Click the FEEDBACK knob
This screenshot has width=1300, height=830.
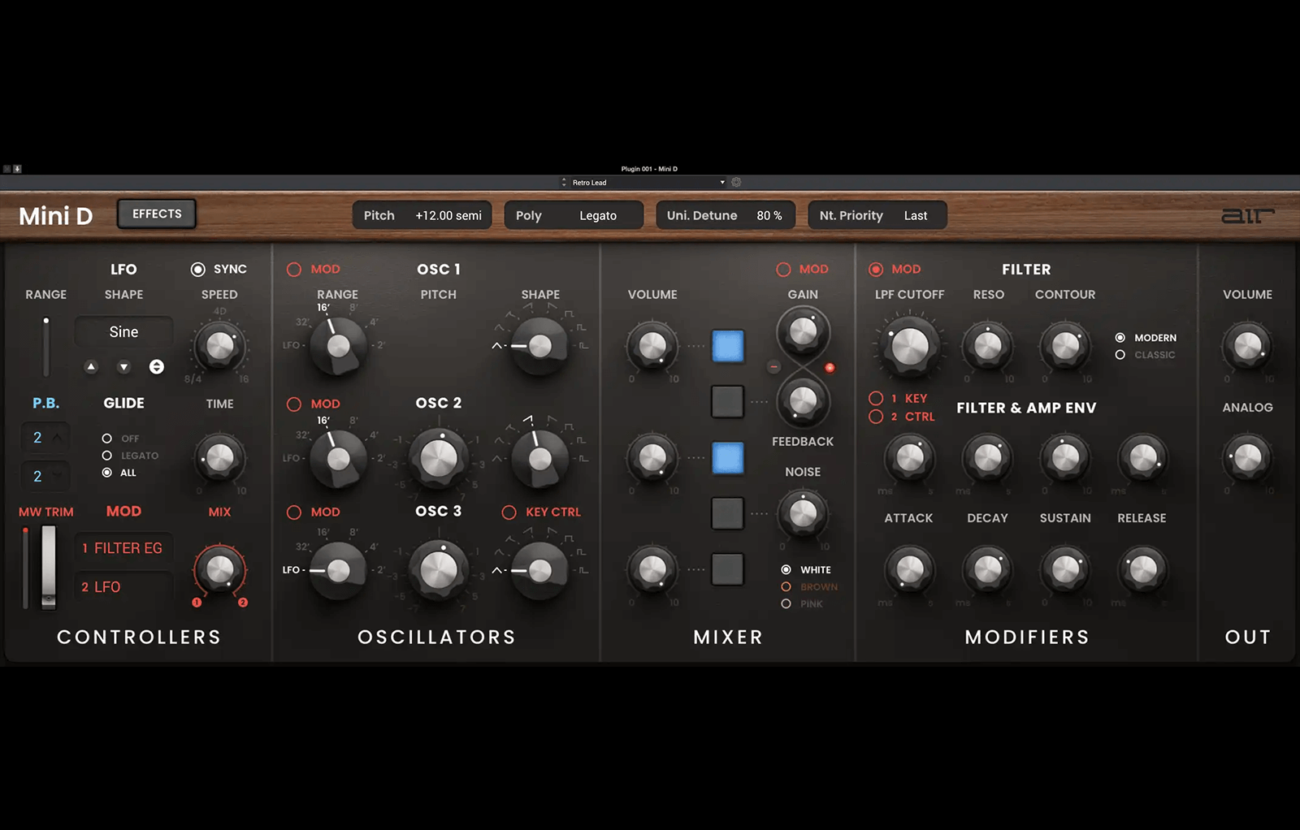click(x=802, y=401)
